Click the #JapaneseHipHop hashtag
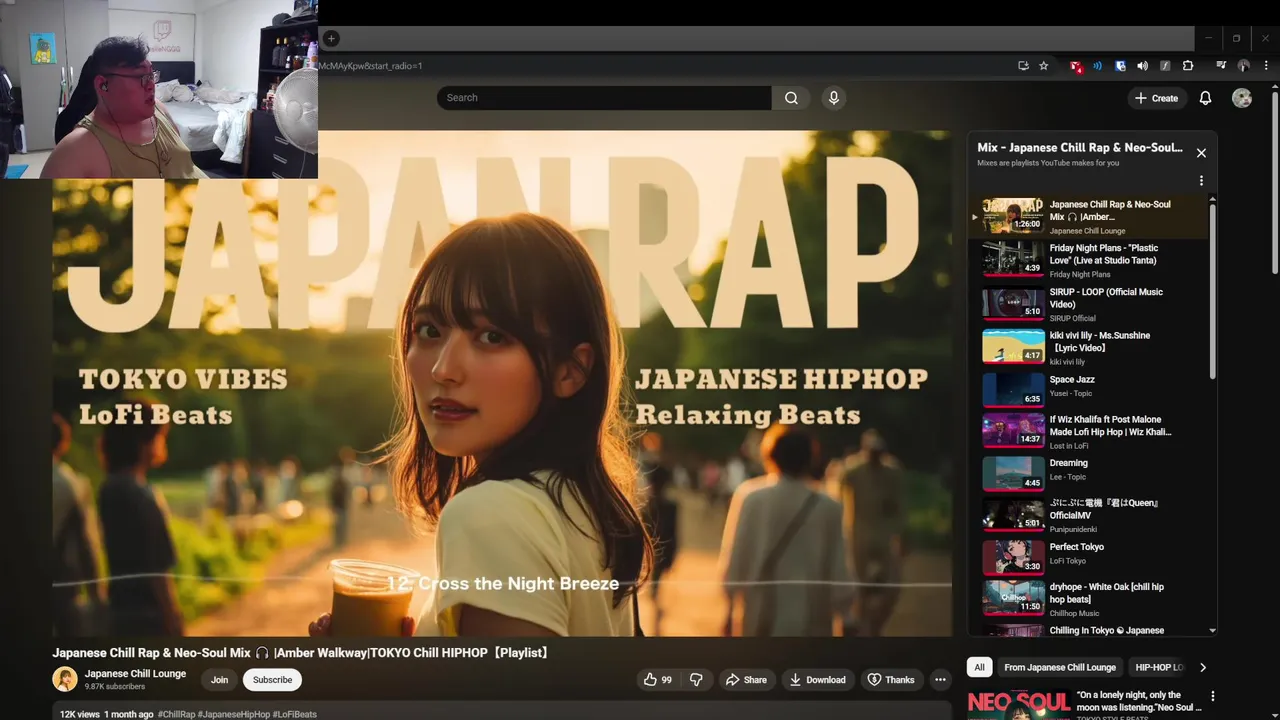 [234, 714]
